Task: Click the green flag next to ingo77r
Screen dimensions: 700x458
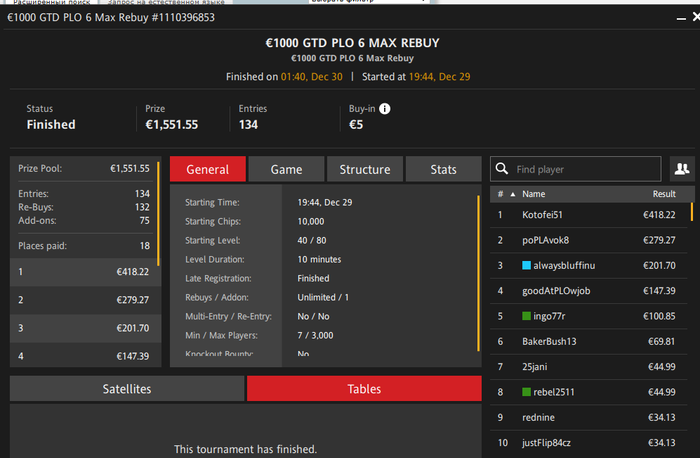Action: [x=526, y=316]
